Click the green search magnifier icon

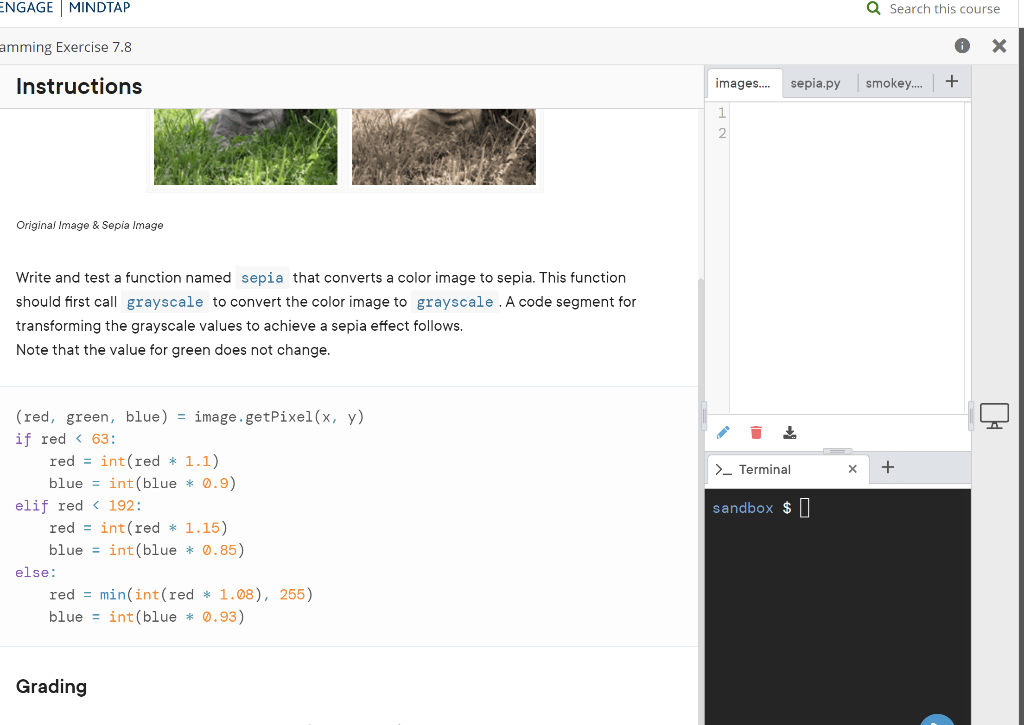tap(874, 8)
